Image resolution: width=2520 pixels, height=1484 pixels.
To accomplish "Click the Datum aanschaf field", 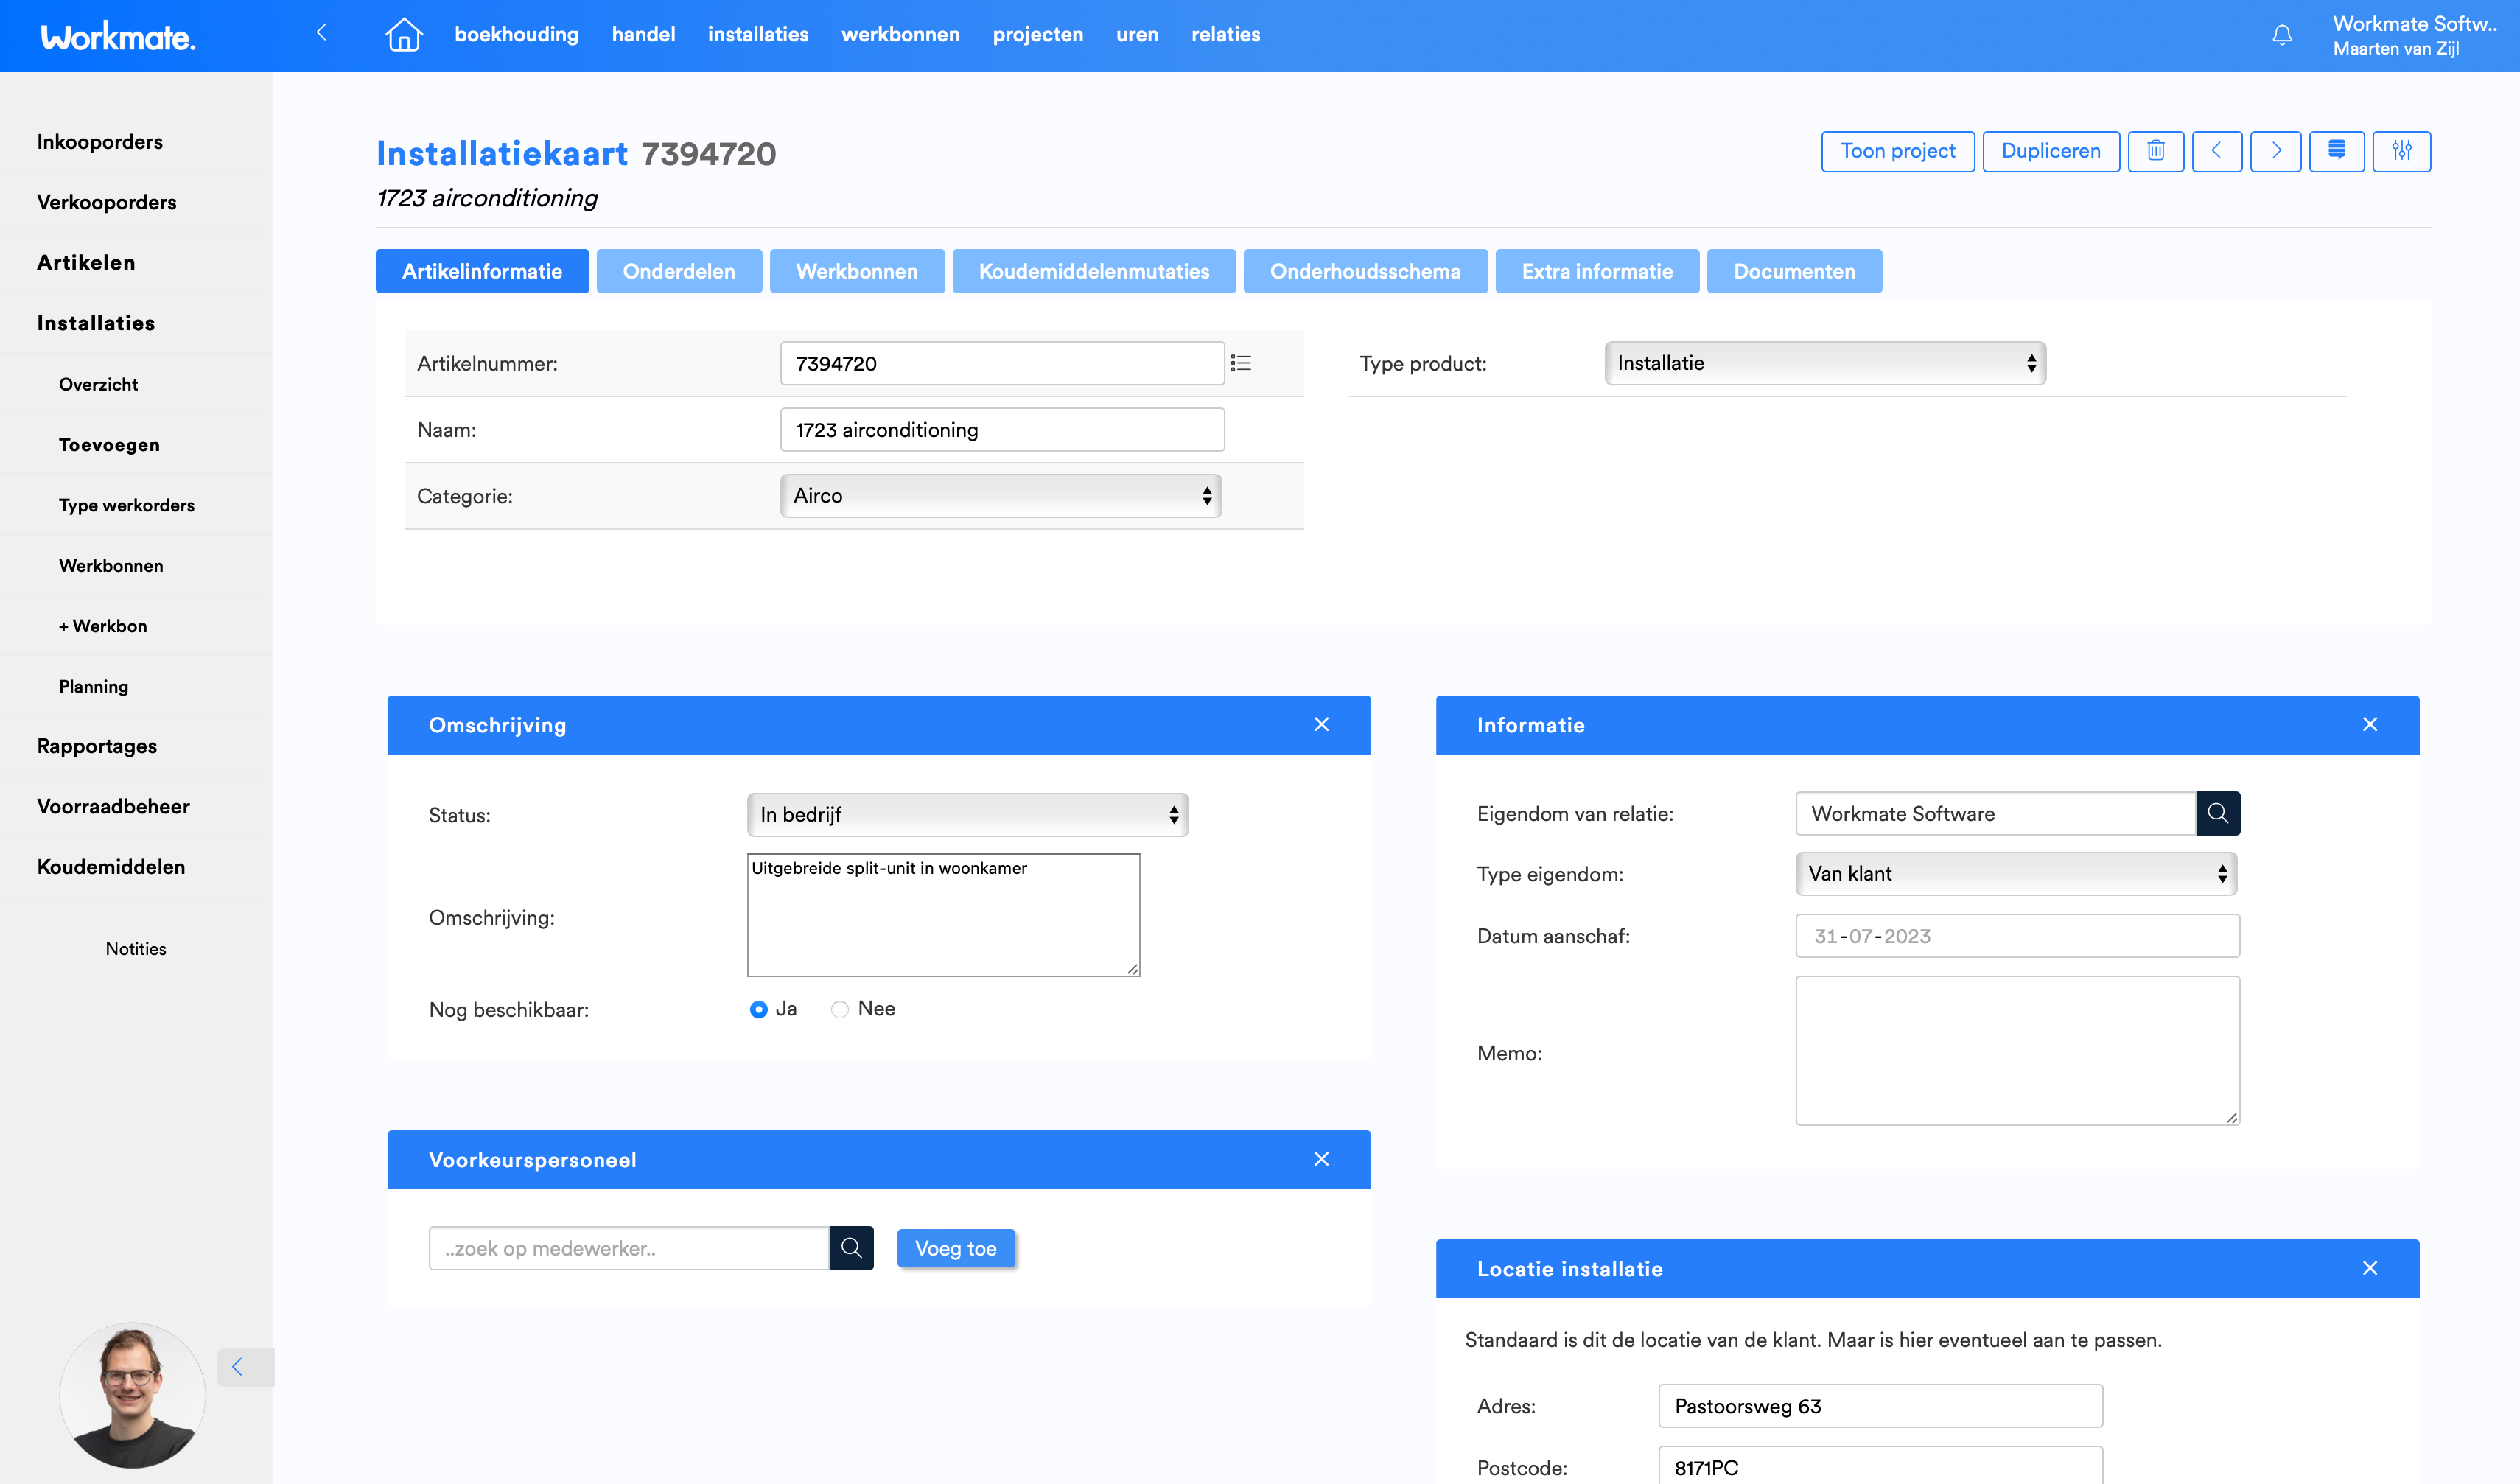I will 2017,936.
